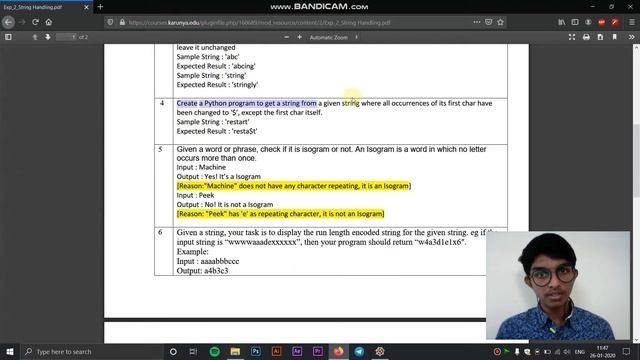Click text "Input : Machine"

pyautogui.click(x=201, y=167)
